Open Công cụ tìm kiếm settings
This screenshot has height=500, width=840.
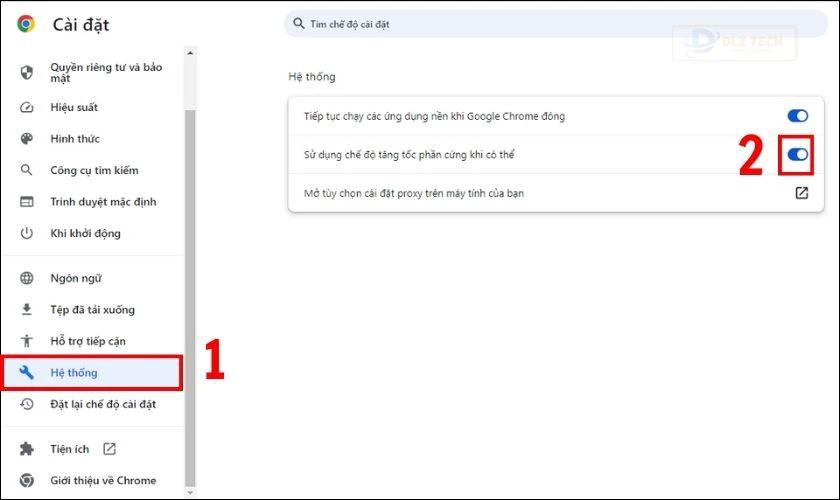tap(92, 170)
